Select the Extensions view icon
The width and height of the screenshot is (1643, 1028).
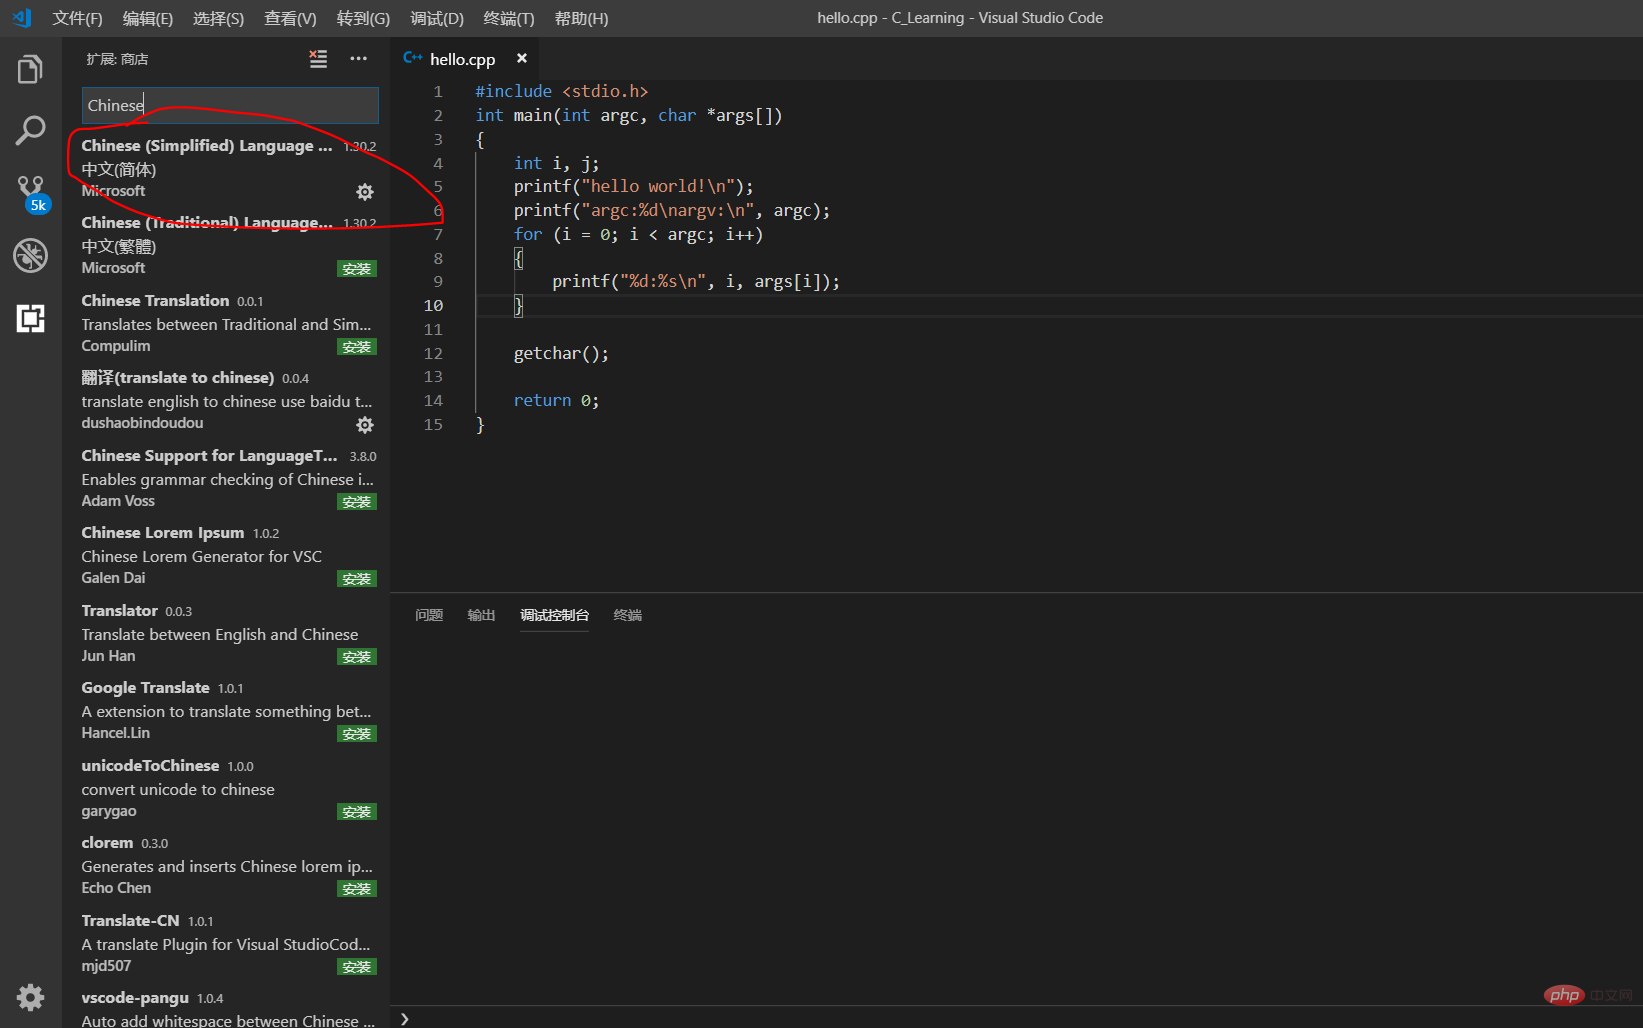tap(30, 318)
